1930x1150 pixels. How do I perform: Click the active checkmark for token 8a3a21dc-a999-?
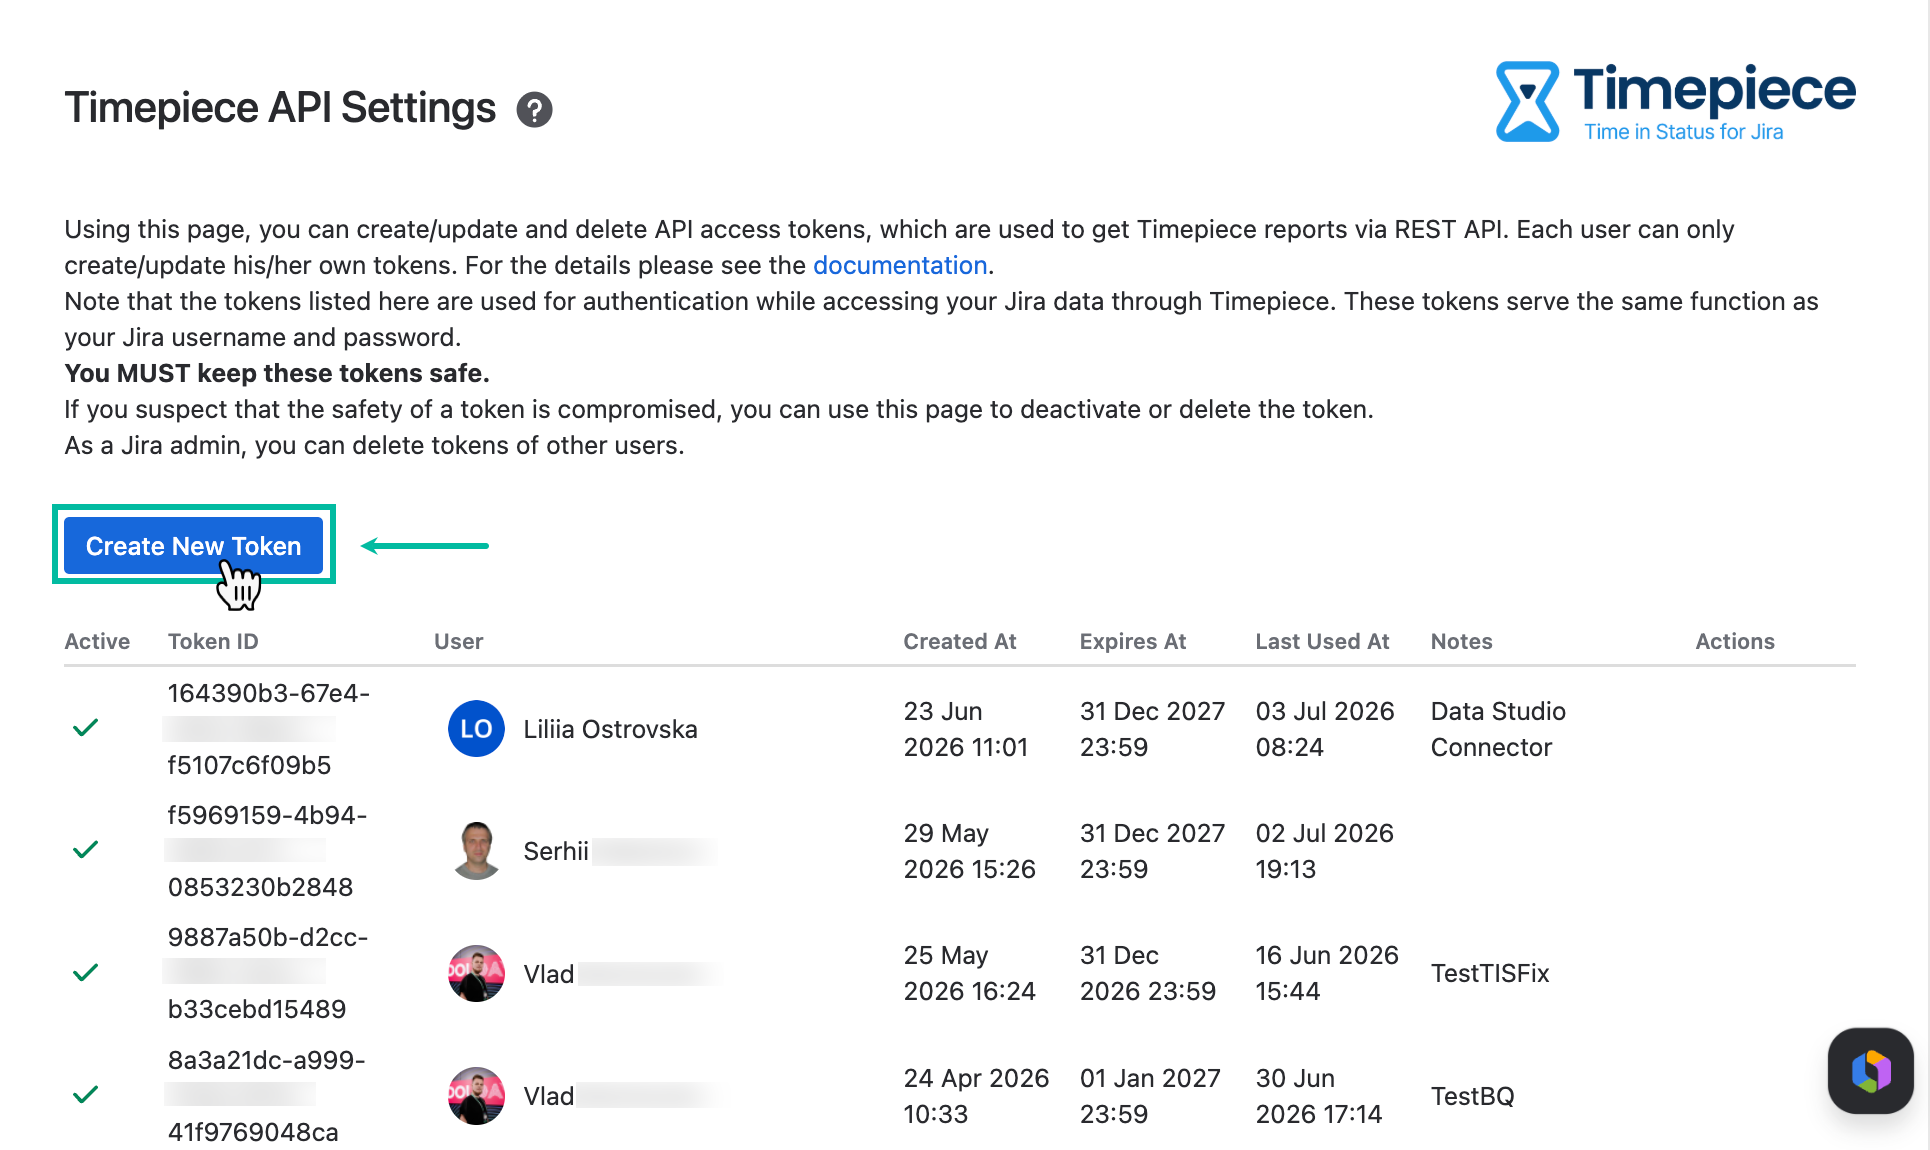(x=86, y=1094)
